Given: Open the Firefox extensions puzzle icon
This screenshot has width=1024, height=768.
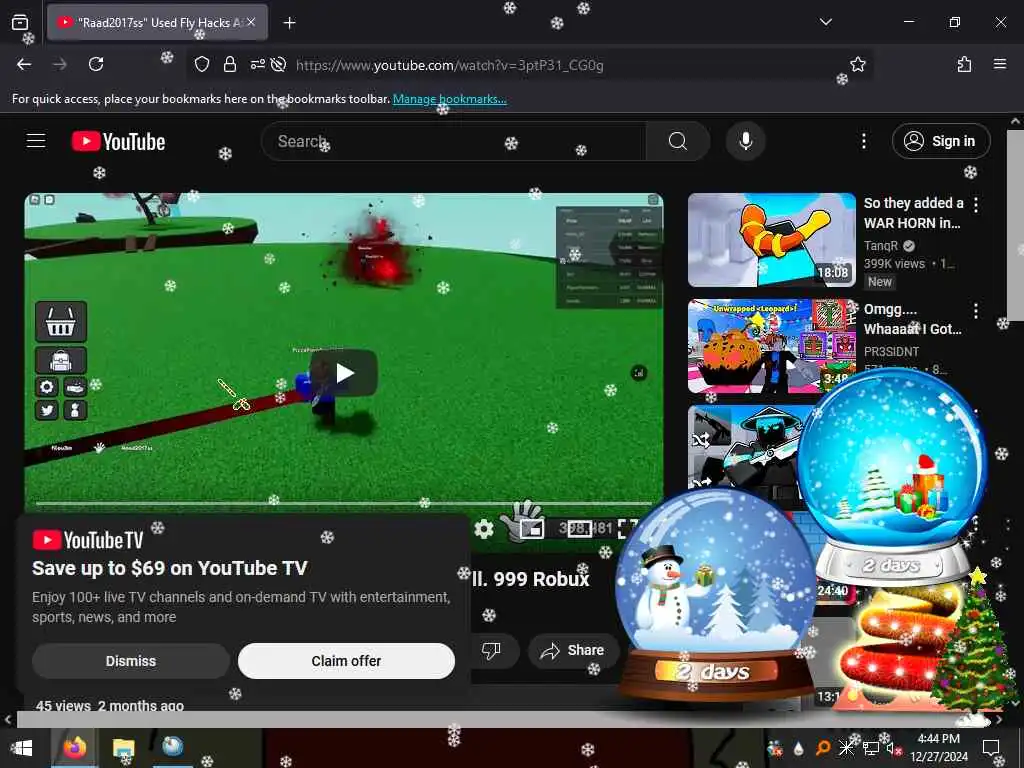Looking at the screenshot, I should [964, 64].
